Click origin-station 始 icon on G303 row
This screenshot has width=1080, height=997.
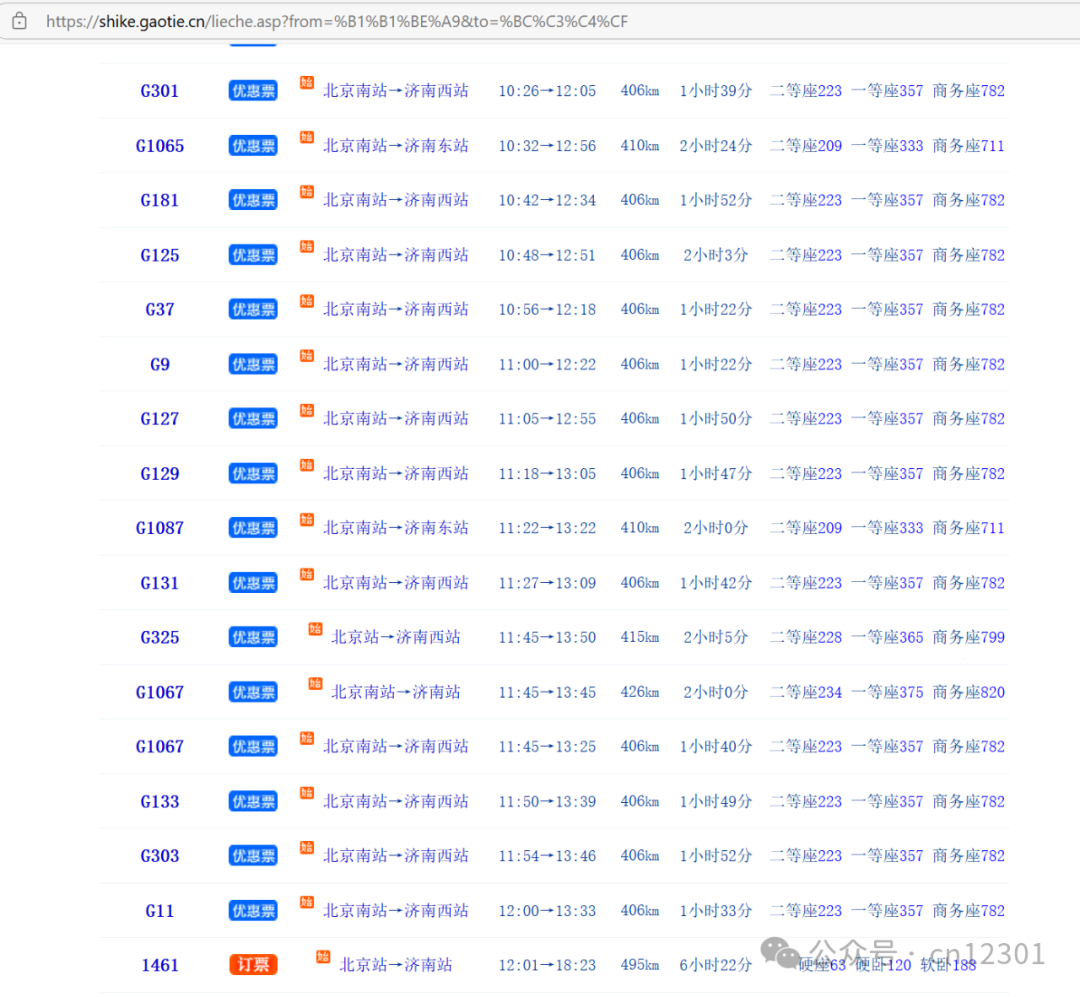click(x=307, y=847)
